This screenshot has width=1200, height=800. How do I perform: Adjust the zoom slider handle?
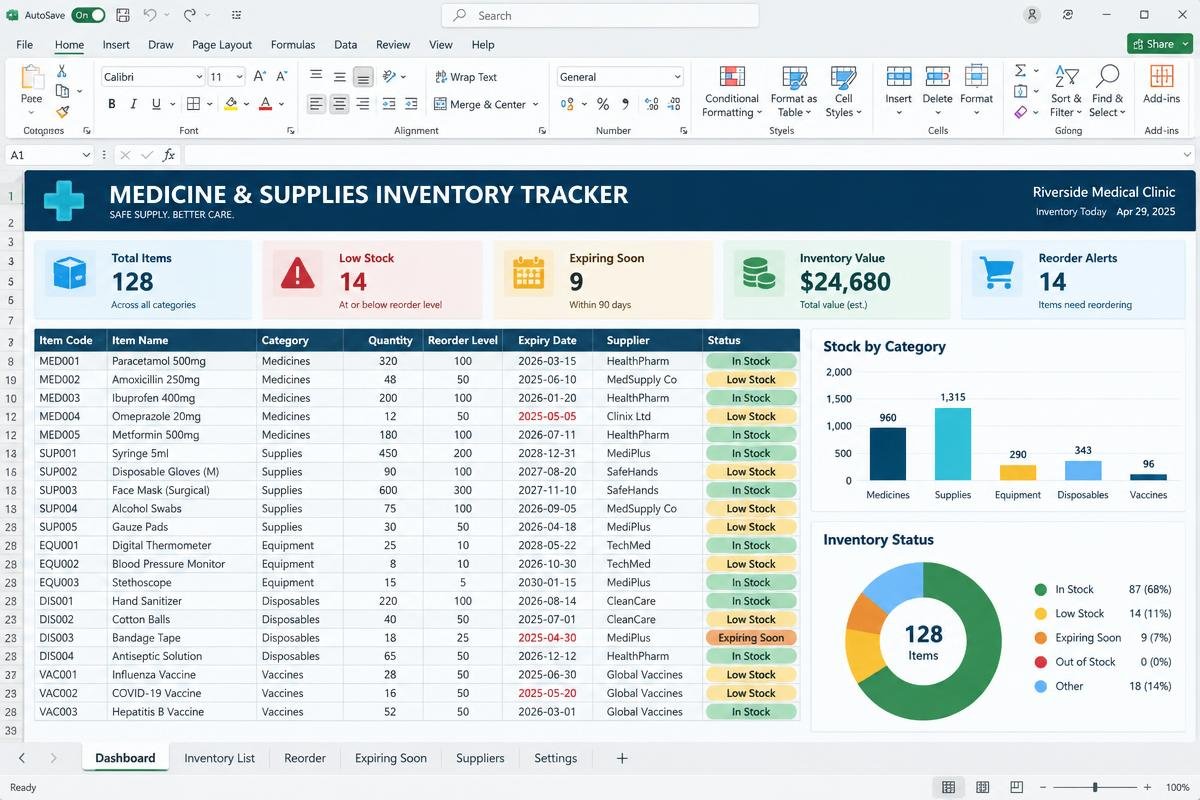(1096, 788)
